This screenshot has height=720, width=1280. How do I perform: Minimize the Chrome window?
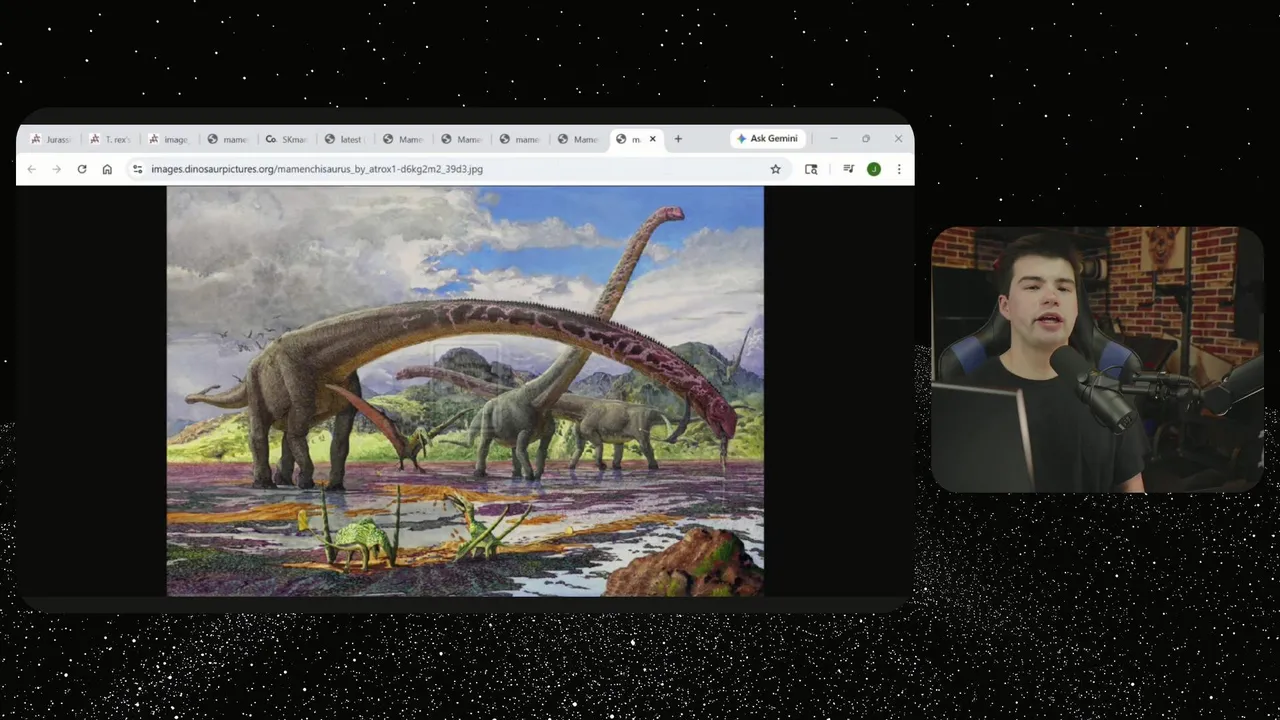click(833, 139)
